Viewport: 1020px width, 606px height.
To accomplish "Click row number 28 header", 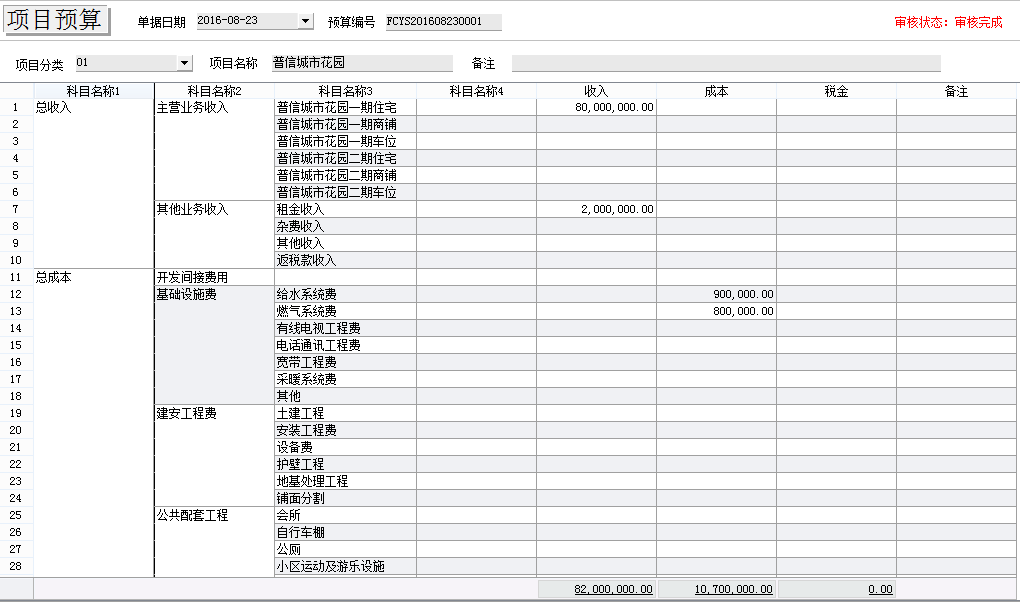I will pos(16,566).
